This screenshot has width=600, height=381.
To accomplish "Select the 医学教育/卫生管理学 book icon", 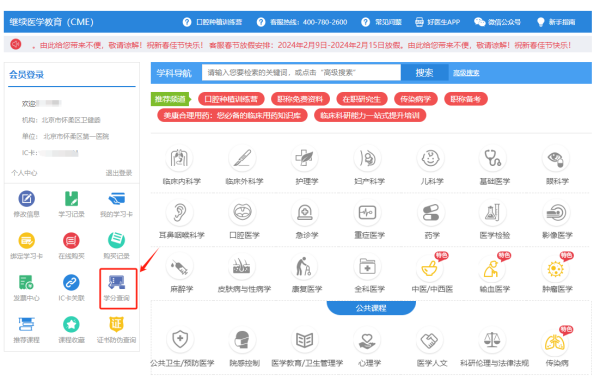I will (x=305, y=340).
